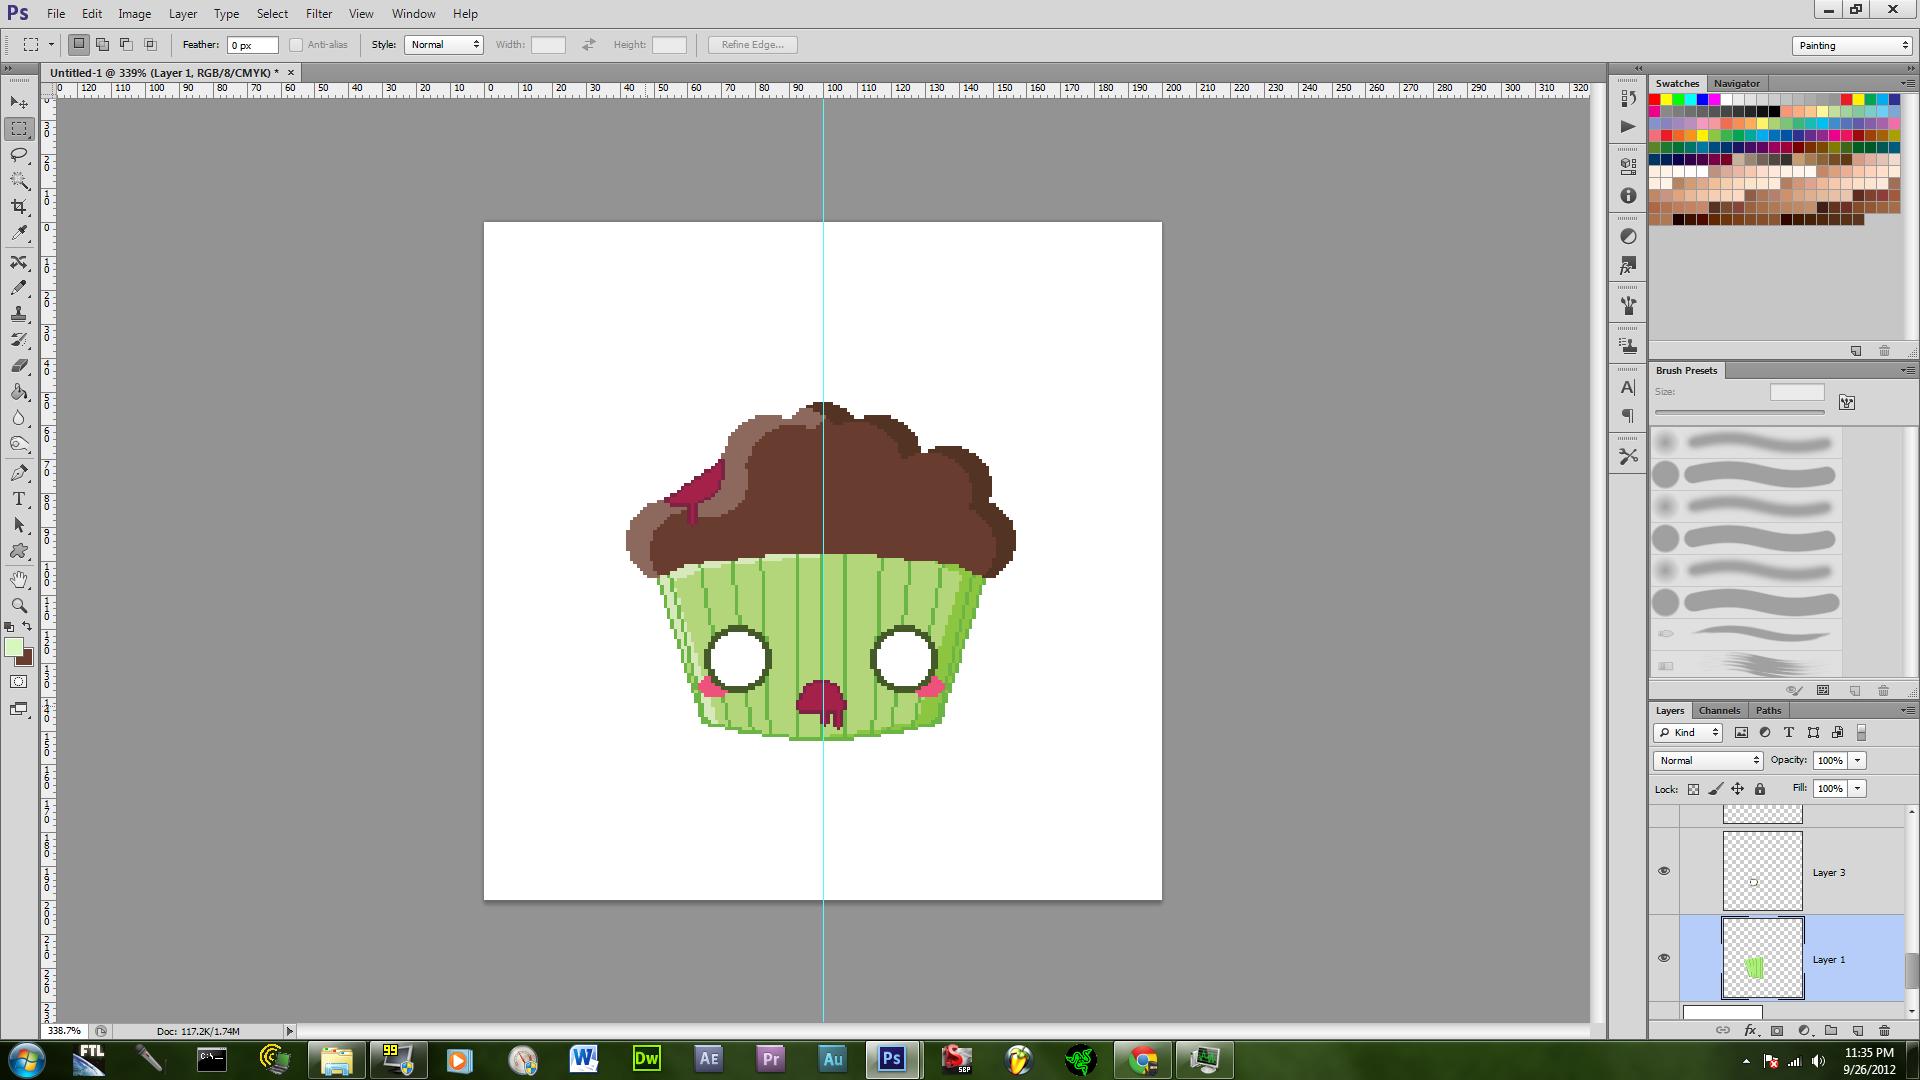Switch to the Navigator tab

click(x=1736, y=83)
